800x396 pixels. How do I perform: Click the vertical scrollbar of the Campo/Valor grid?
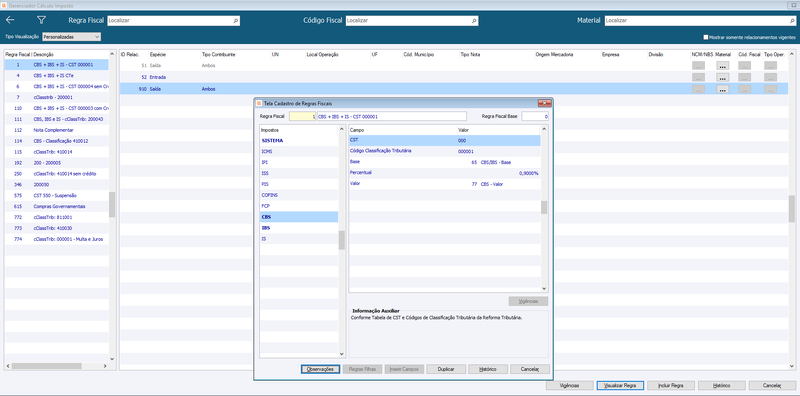(544, 208)
